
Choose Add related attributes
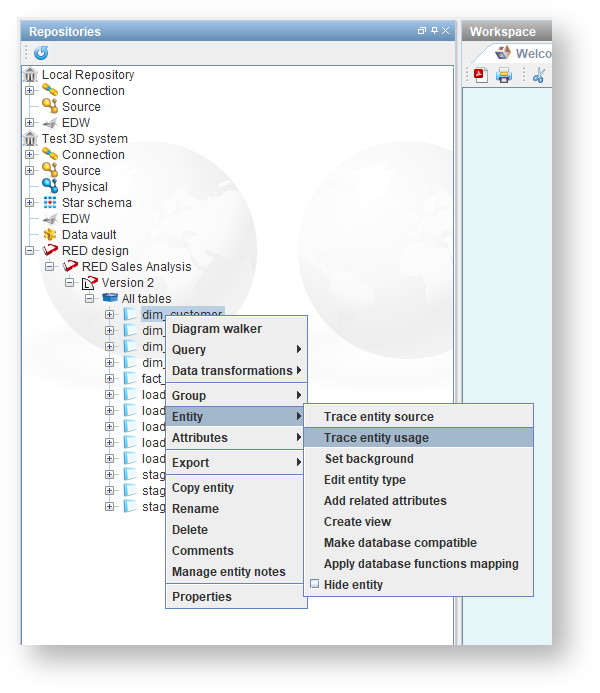coord(418,500)
